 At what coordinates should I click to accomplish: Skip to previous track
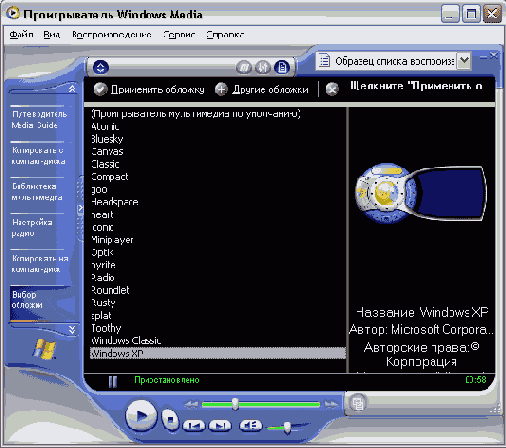pos(194,426)
